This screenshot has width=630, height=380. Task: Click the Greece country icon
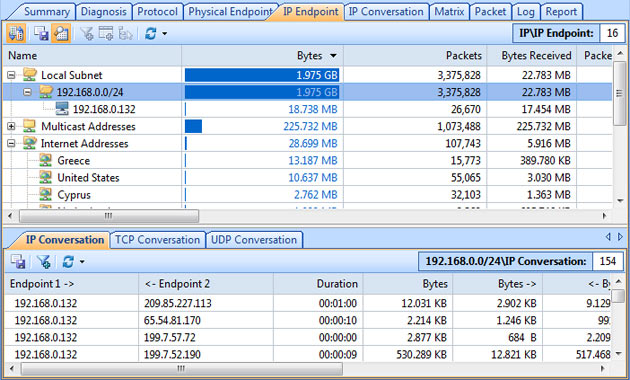point(46,160)
